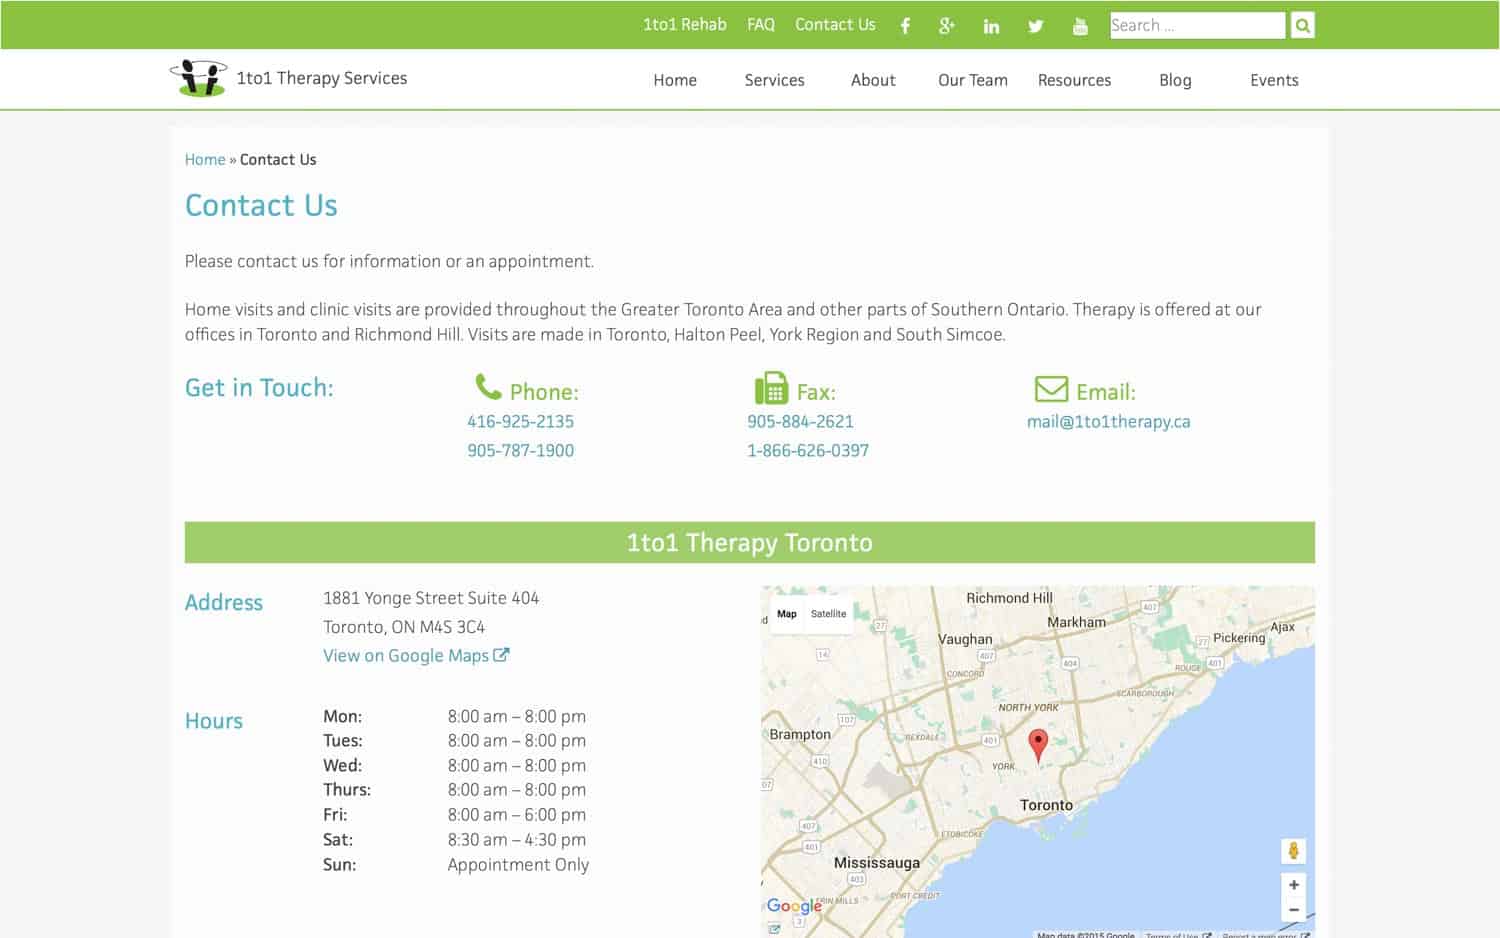Open the Events menu item
This screenshot has width=1500, height=938.
1274,80
